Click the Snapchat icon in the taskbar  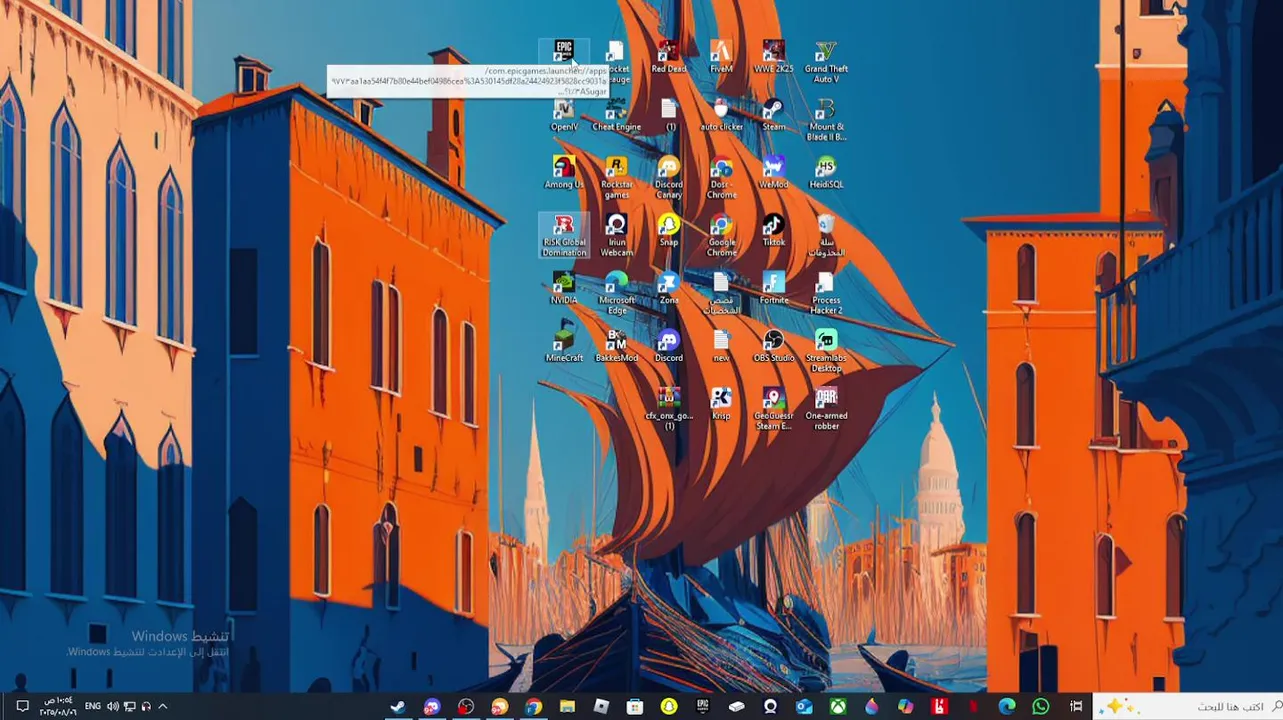(x=669, y=706)
